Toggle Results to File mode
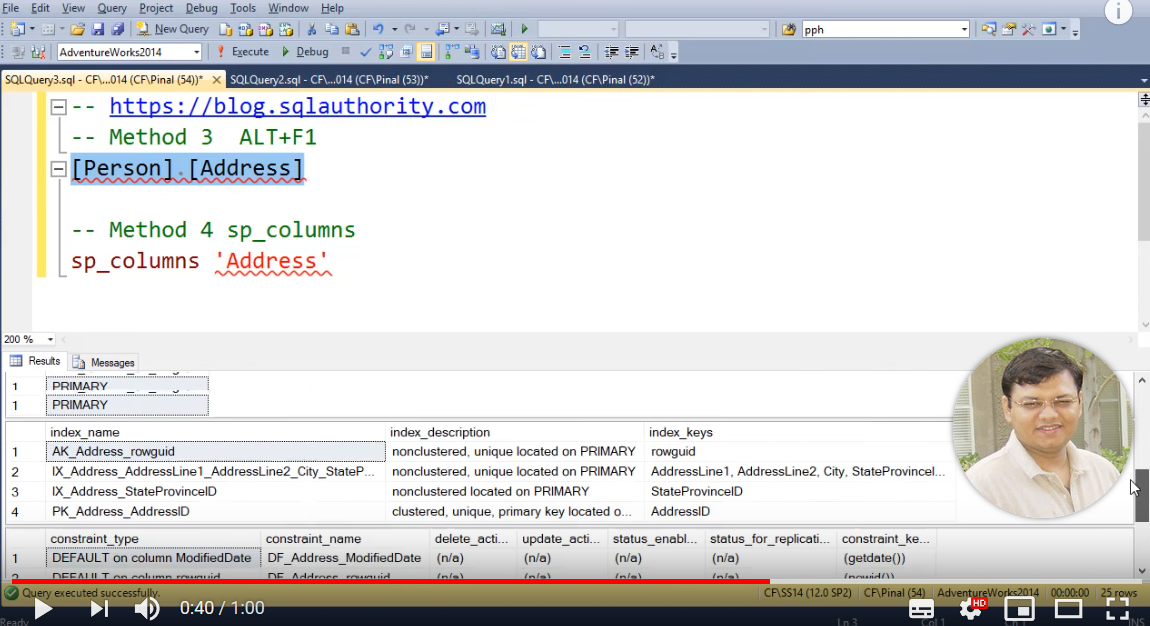1150x626 pixels. click(x=538, y=52)
